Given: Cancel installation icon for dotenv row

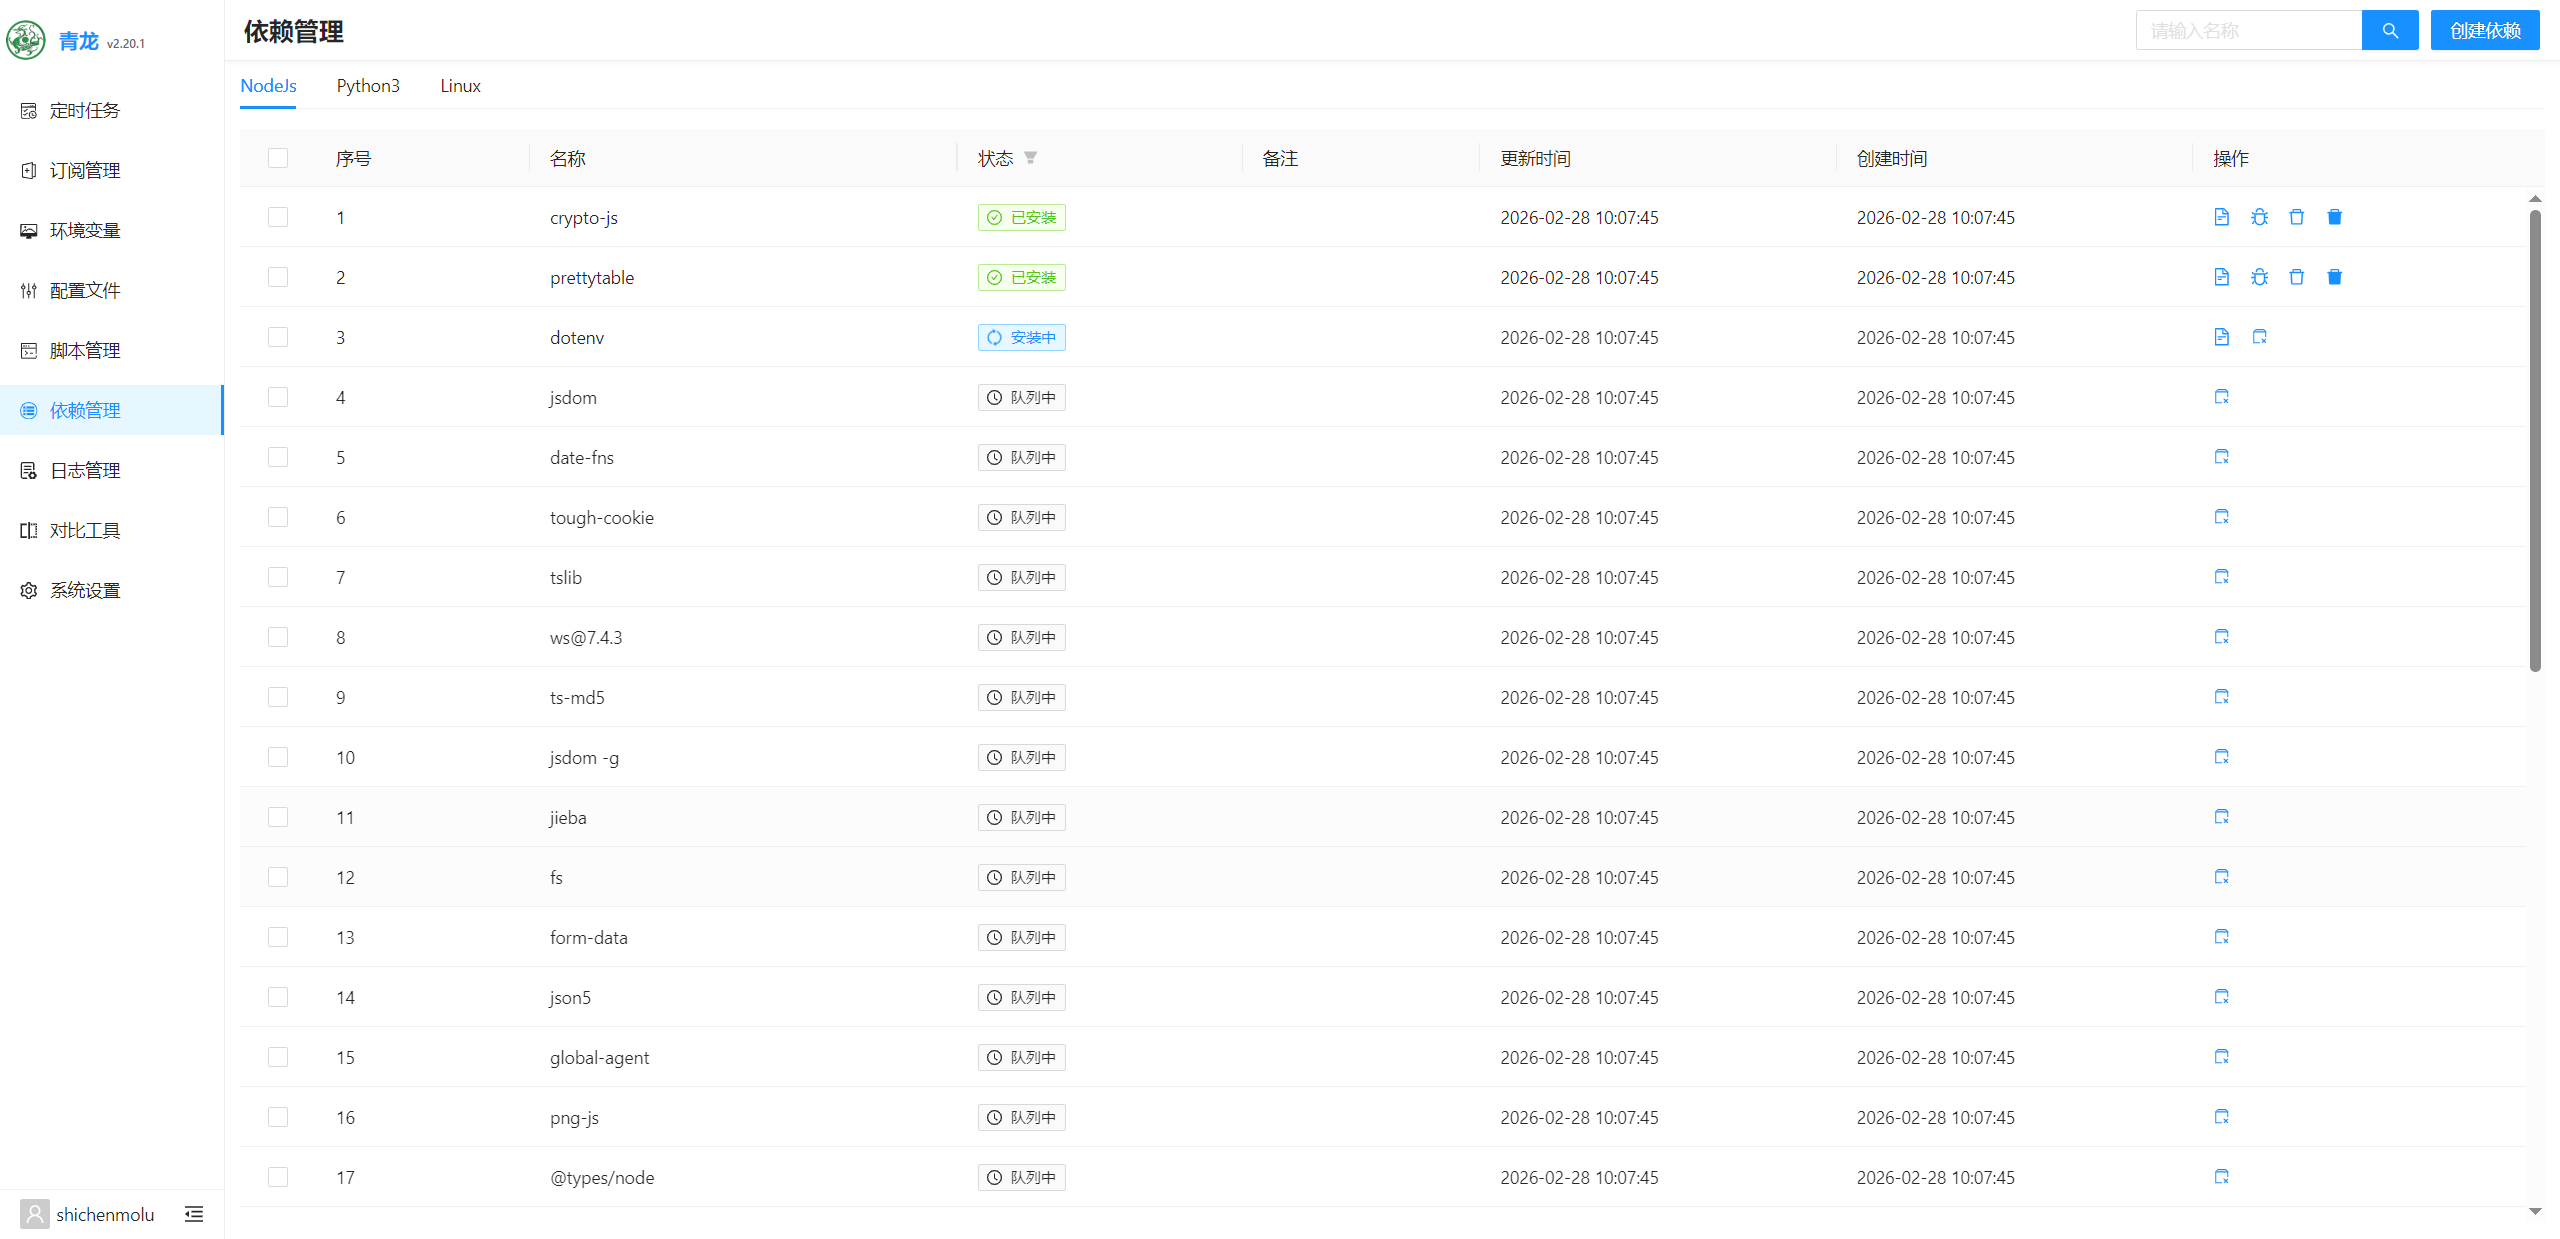Looking at the screenshot, I should tap(2259, 337).
